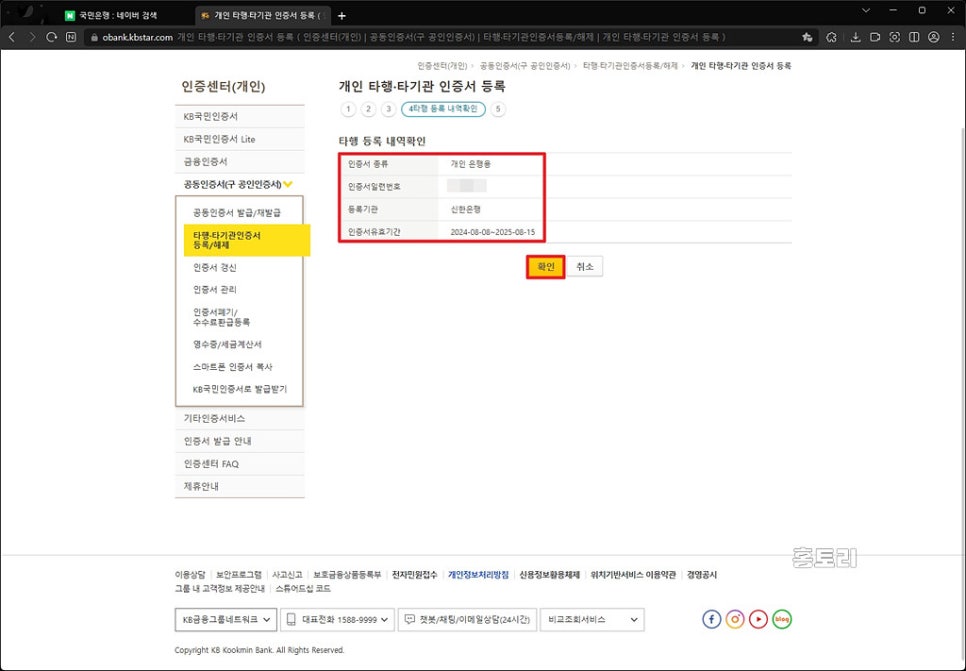The height and width of the screenshot is (671, 966).
Task: Open the KB YouTube channel icon
Action: [x=759, y=619]
